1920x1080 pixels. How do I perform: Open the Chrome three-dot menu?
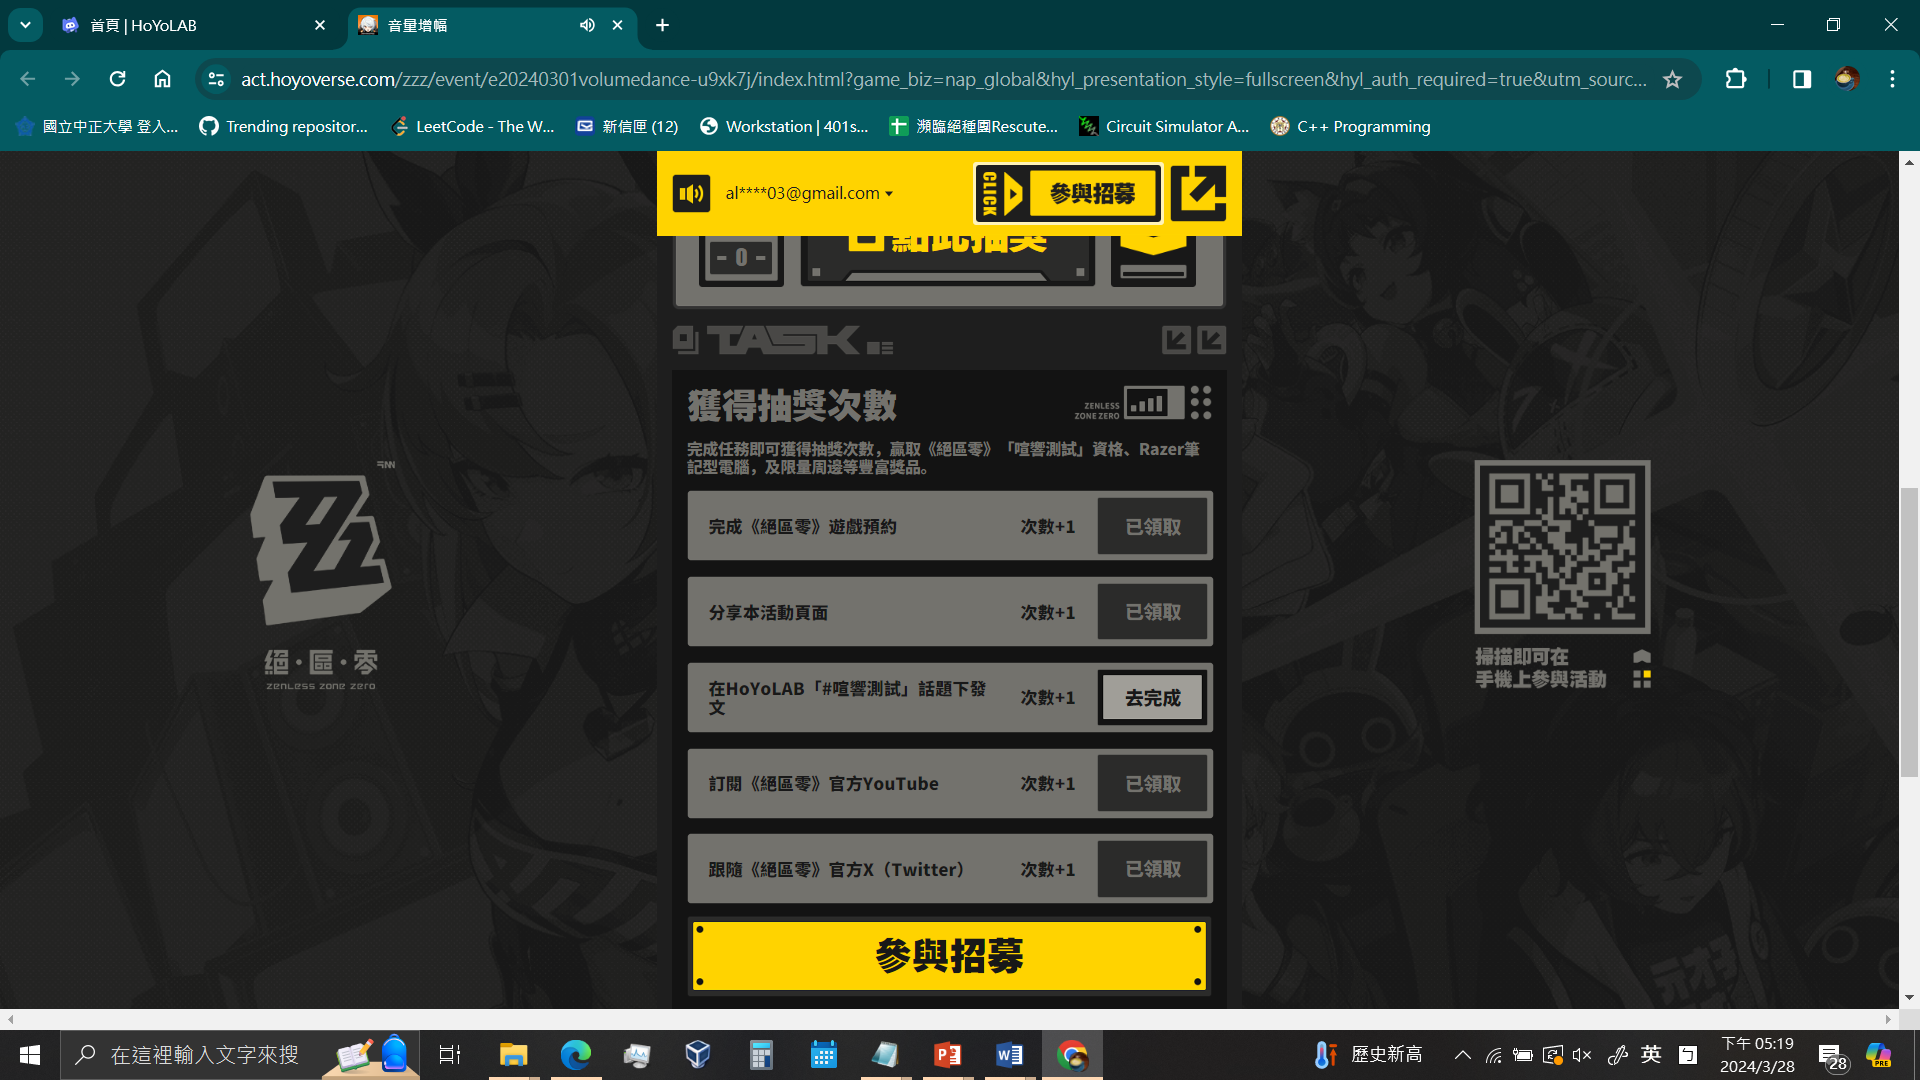(x=1892, y=79)
